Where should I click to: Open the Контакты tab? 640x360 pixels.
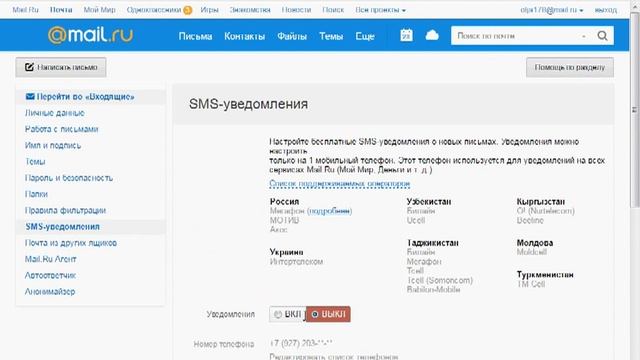click(x=244, y=36)
